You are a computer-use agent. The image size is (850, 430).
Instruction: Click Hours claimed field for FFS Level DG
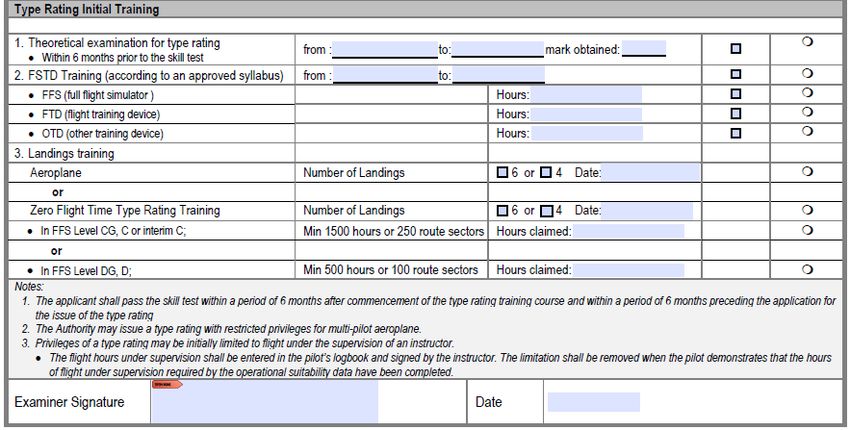coord(628,269)
